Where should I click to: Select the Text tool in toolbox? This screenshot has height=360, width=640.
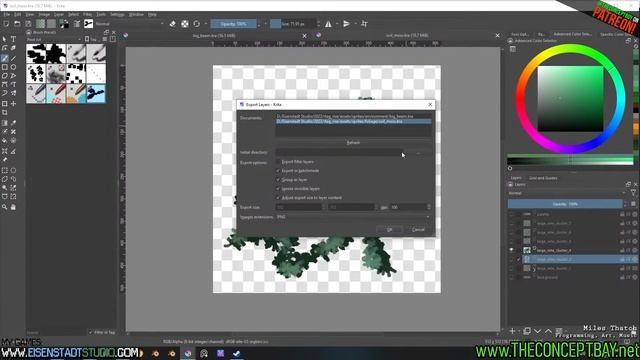click(x=13, y=39)
